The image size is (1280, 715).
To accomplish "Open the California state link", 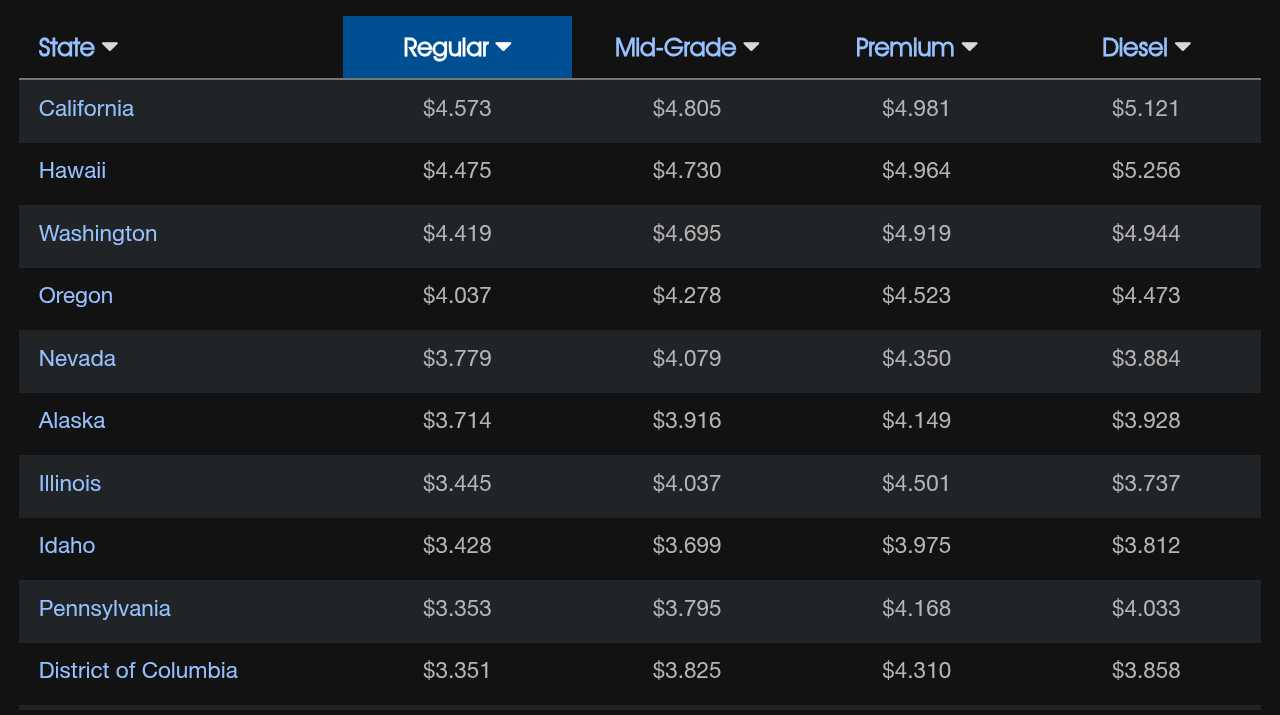I will coord(86,108).
